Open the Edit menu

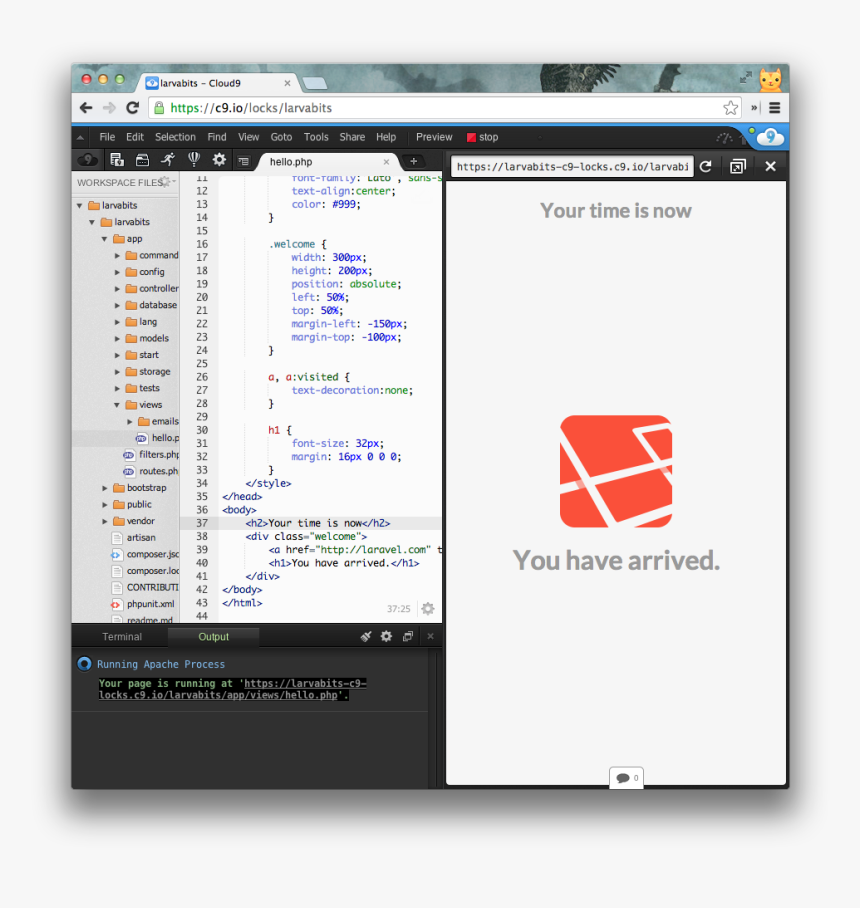click(x=134, y=137)
